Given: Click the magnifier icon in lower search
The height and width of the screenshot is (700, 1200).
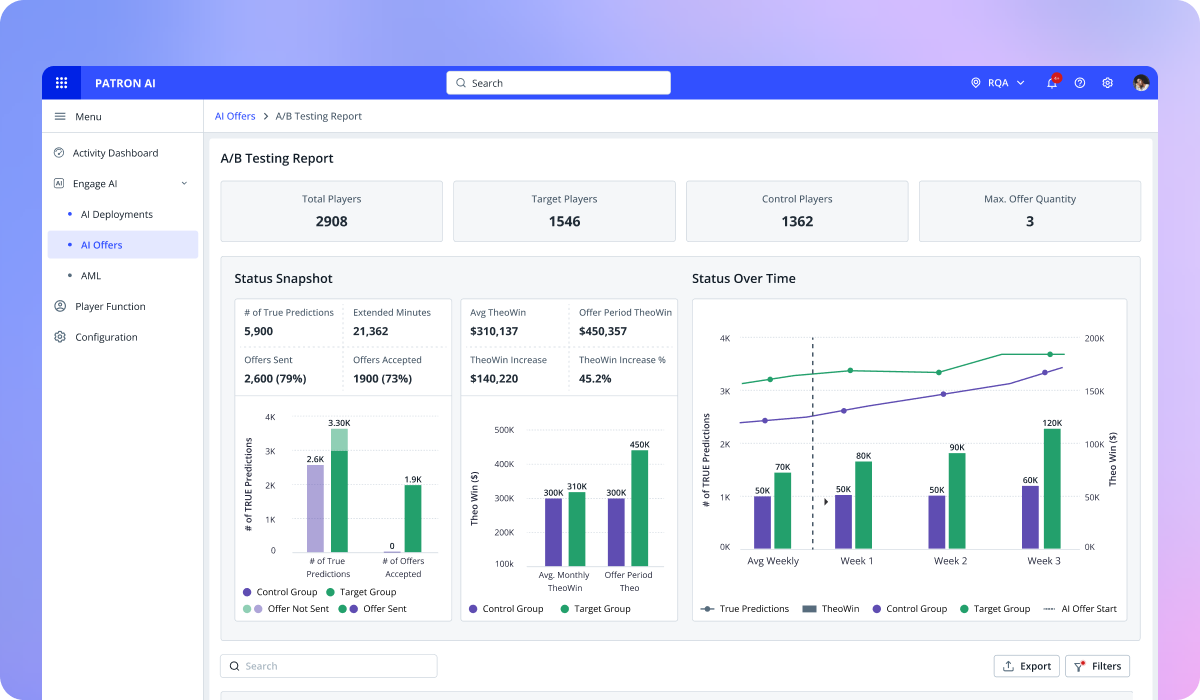Looking at the screenshot, I should (235, 666).
